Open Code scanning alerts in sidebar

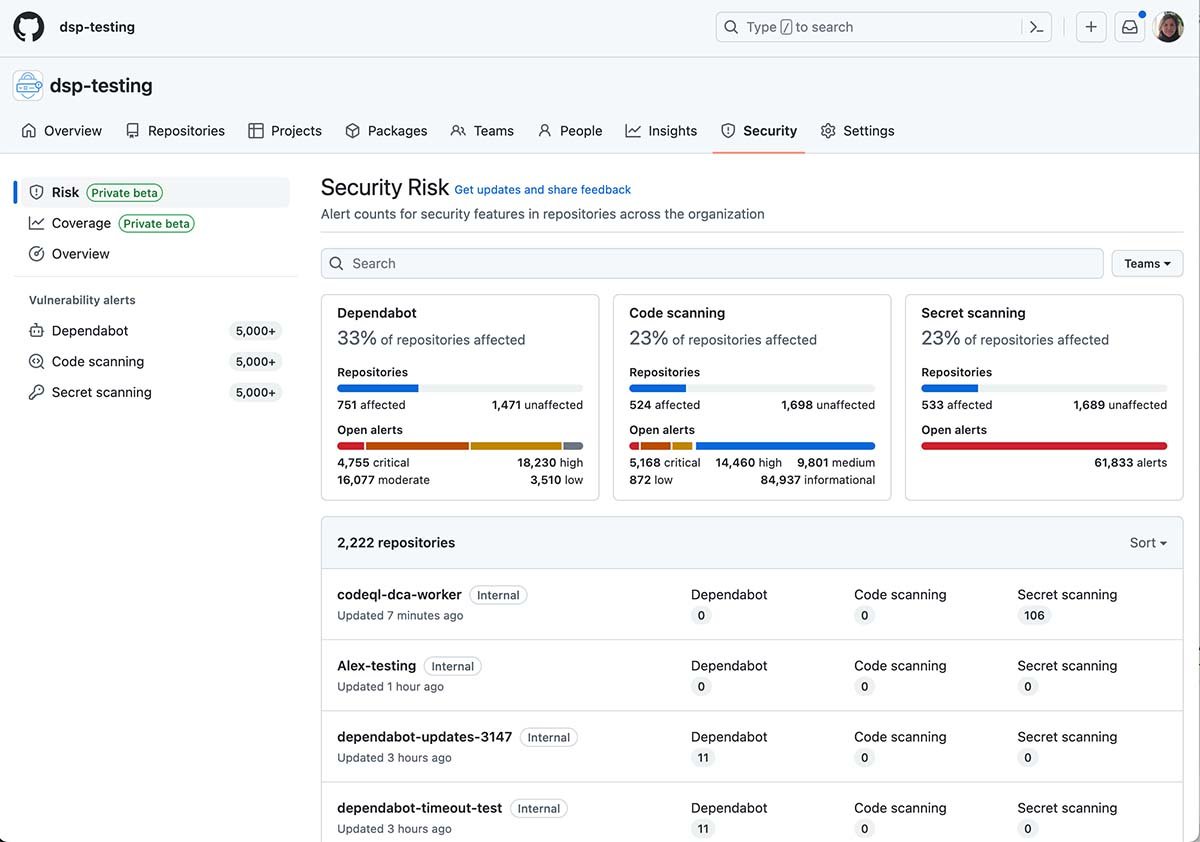tap(97, 362)
